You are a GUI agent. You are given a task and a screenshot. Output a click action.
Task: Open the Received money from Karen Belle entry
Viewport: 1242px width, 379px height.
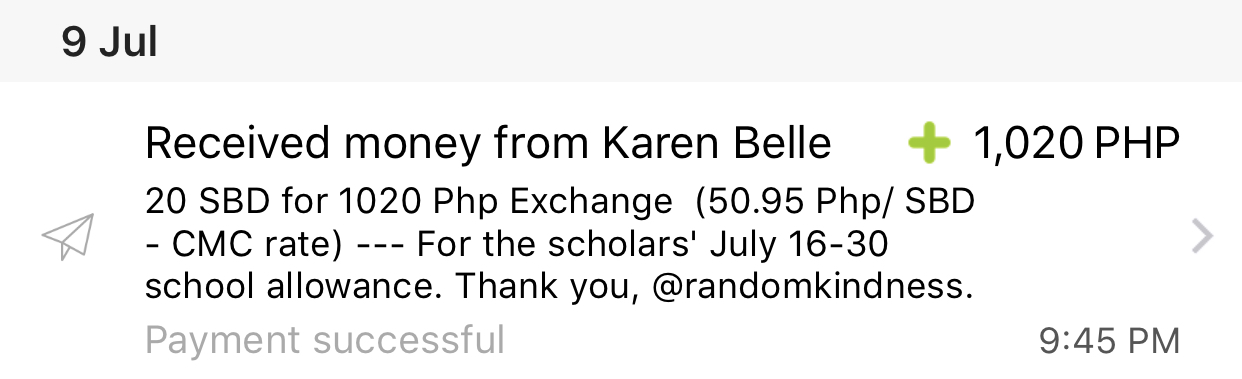pos(621,230)
